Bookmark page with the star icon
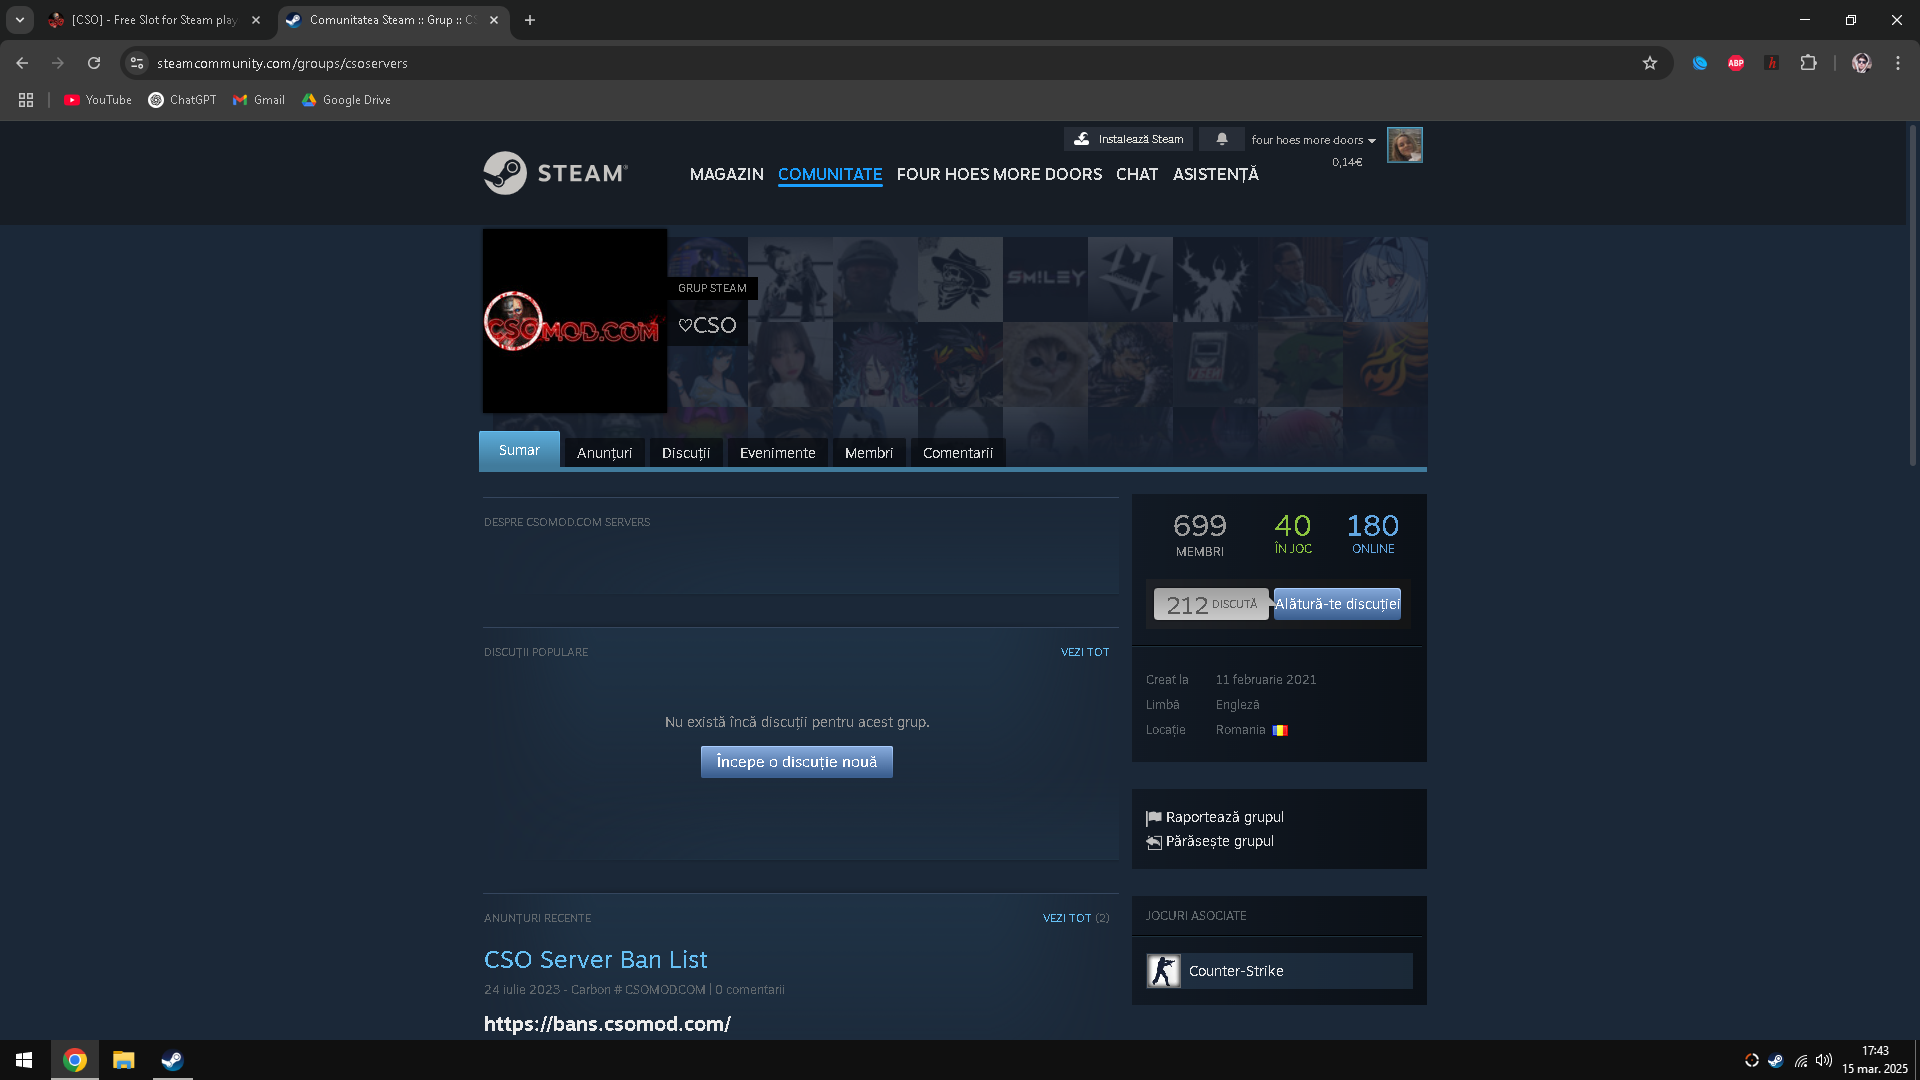This screenshot has width=1920, height=1080. 1649,63
